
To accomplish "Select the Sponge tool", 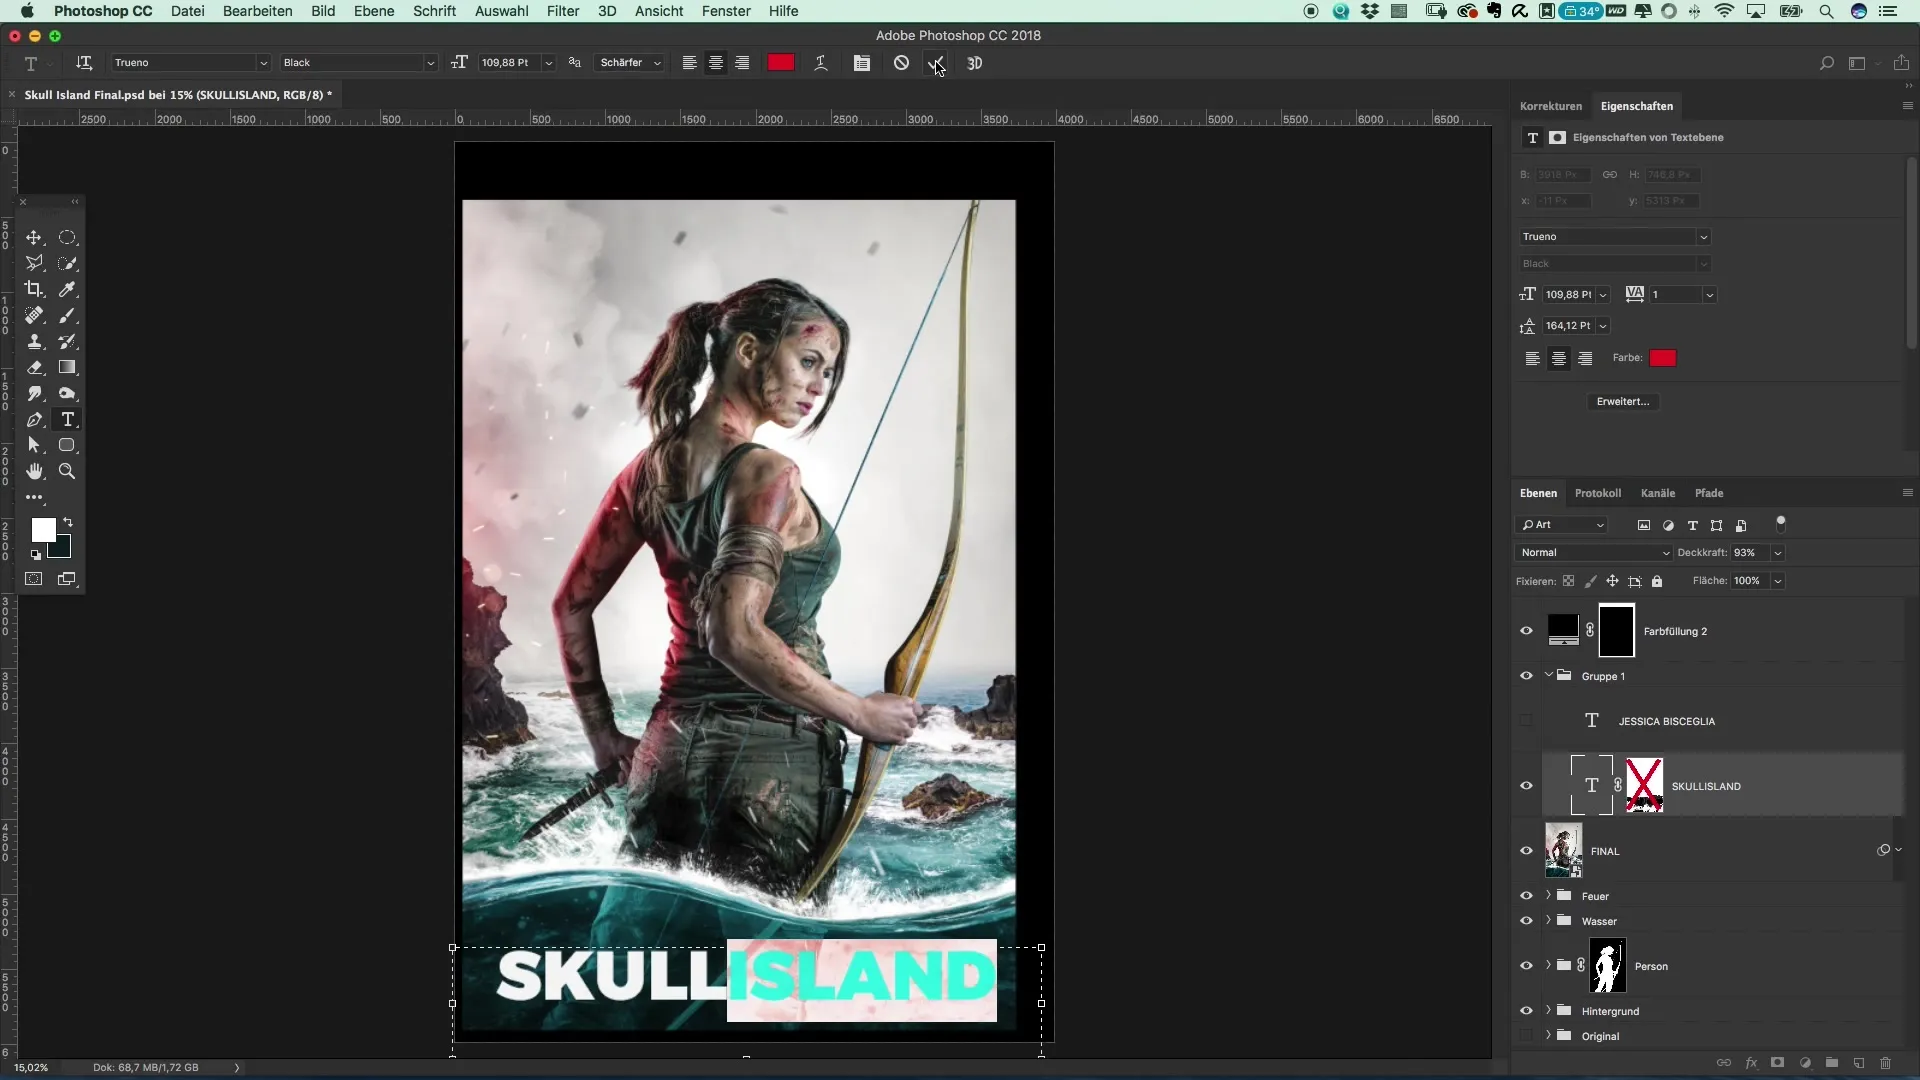I will [67, 393].
